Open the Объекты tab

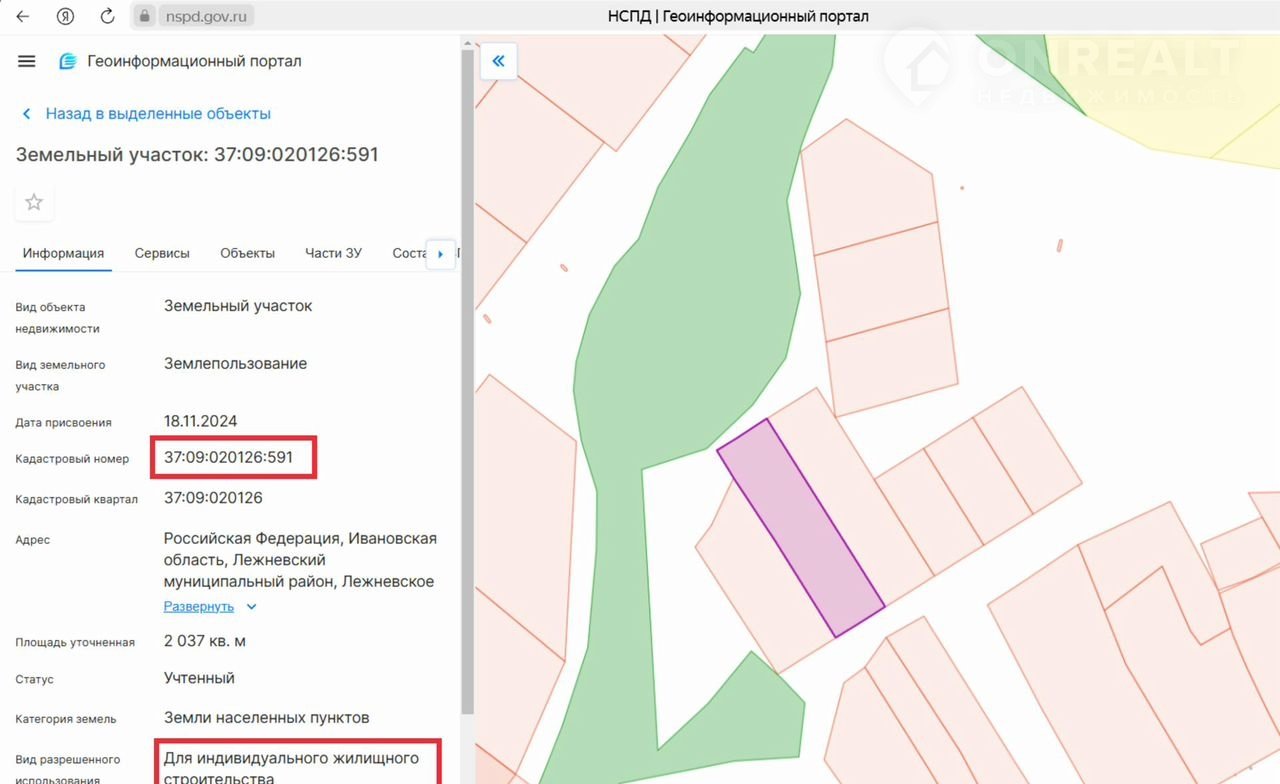247,253
